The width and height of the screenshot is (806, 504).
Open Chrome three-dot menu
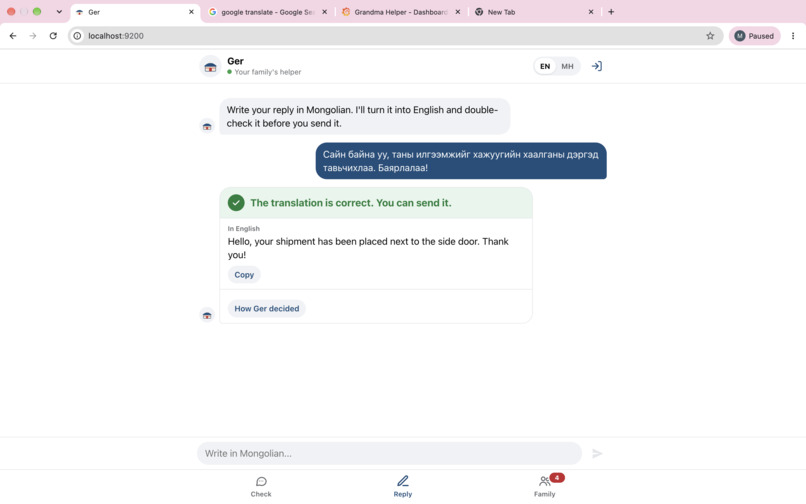[793, 36]
